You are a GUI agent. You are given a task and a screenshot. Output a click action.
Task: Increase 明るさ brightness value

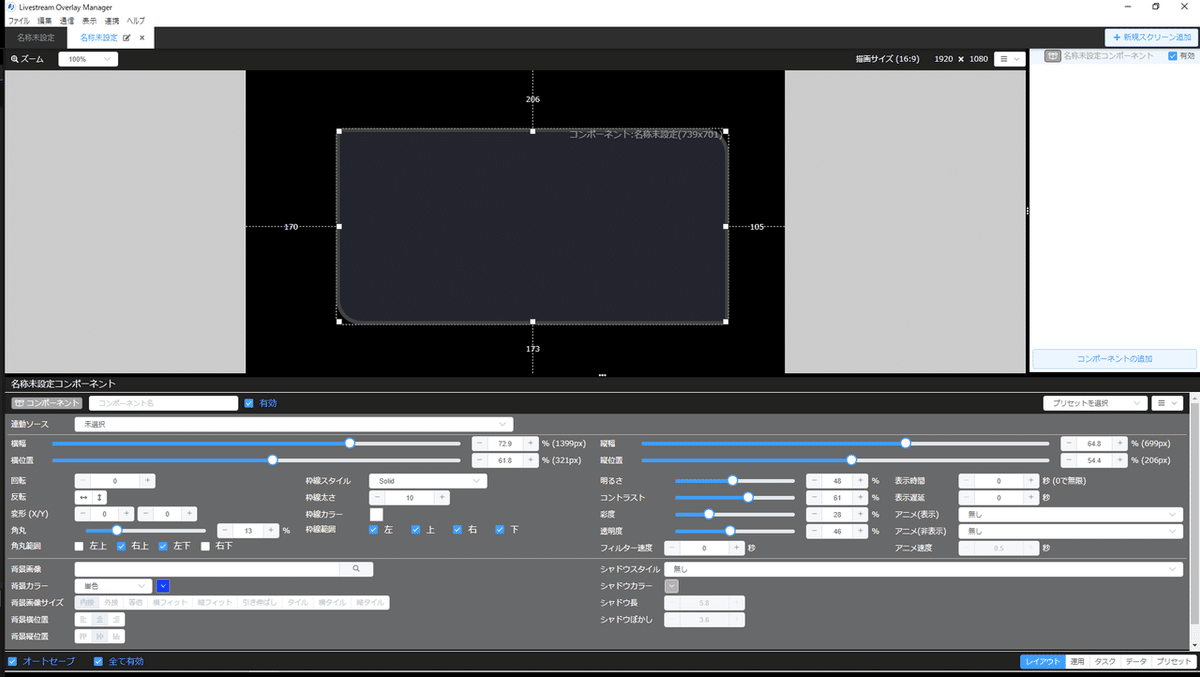coord(860,481)
